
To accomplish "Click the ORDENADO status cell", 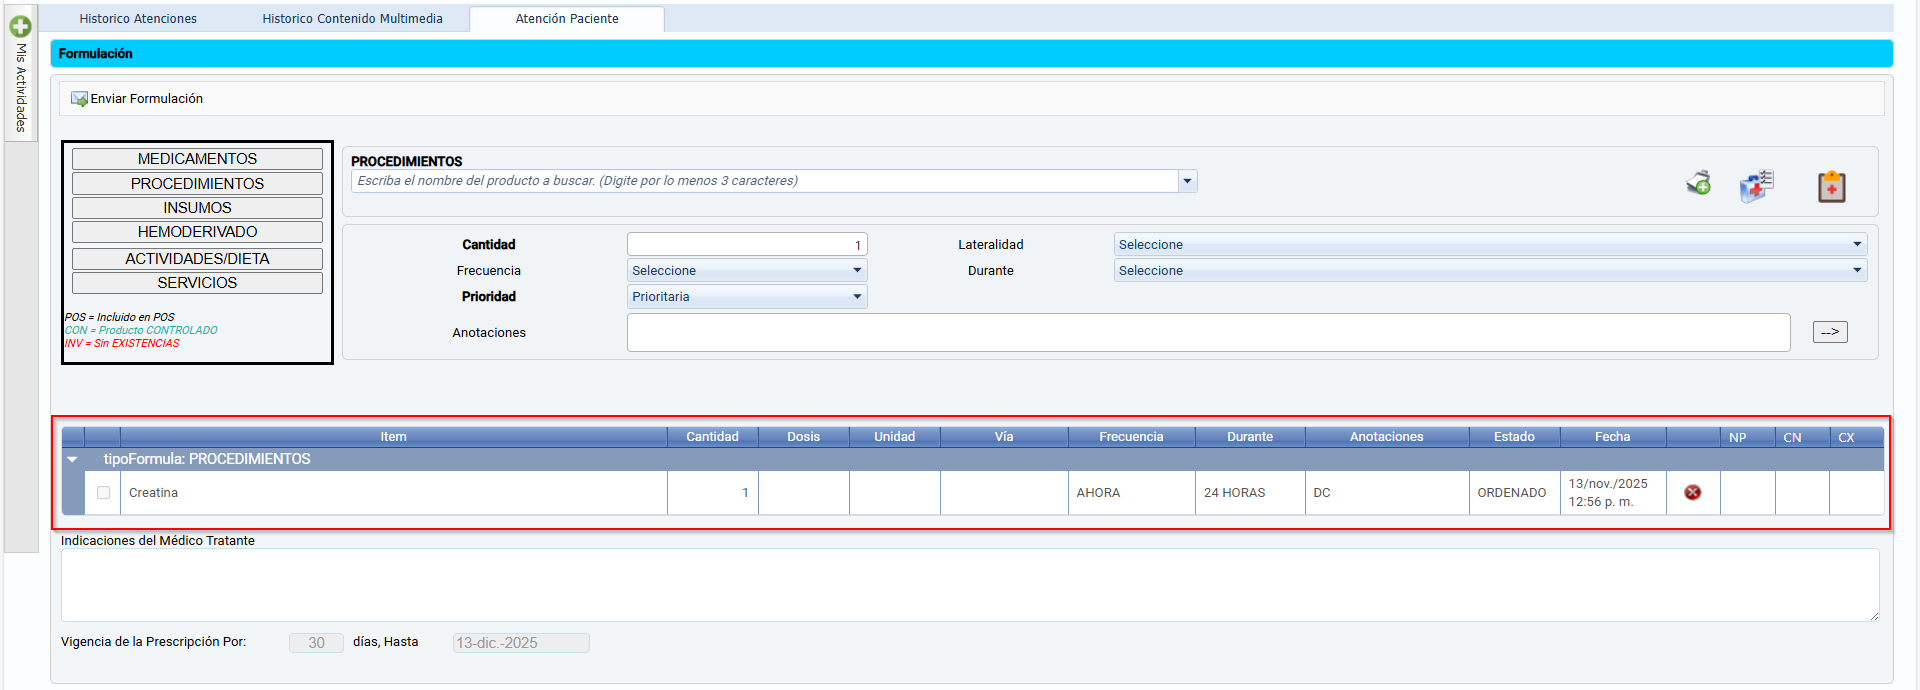I will tap(1514, 493).
